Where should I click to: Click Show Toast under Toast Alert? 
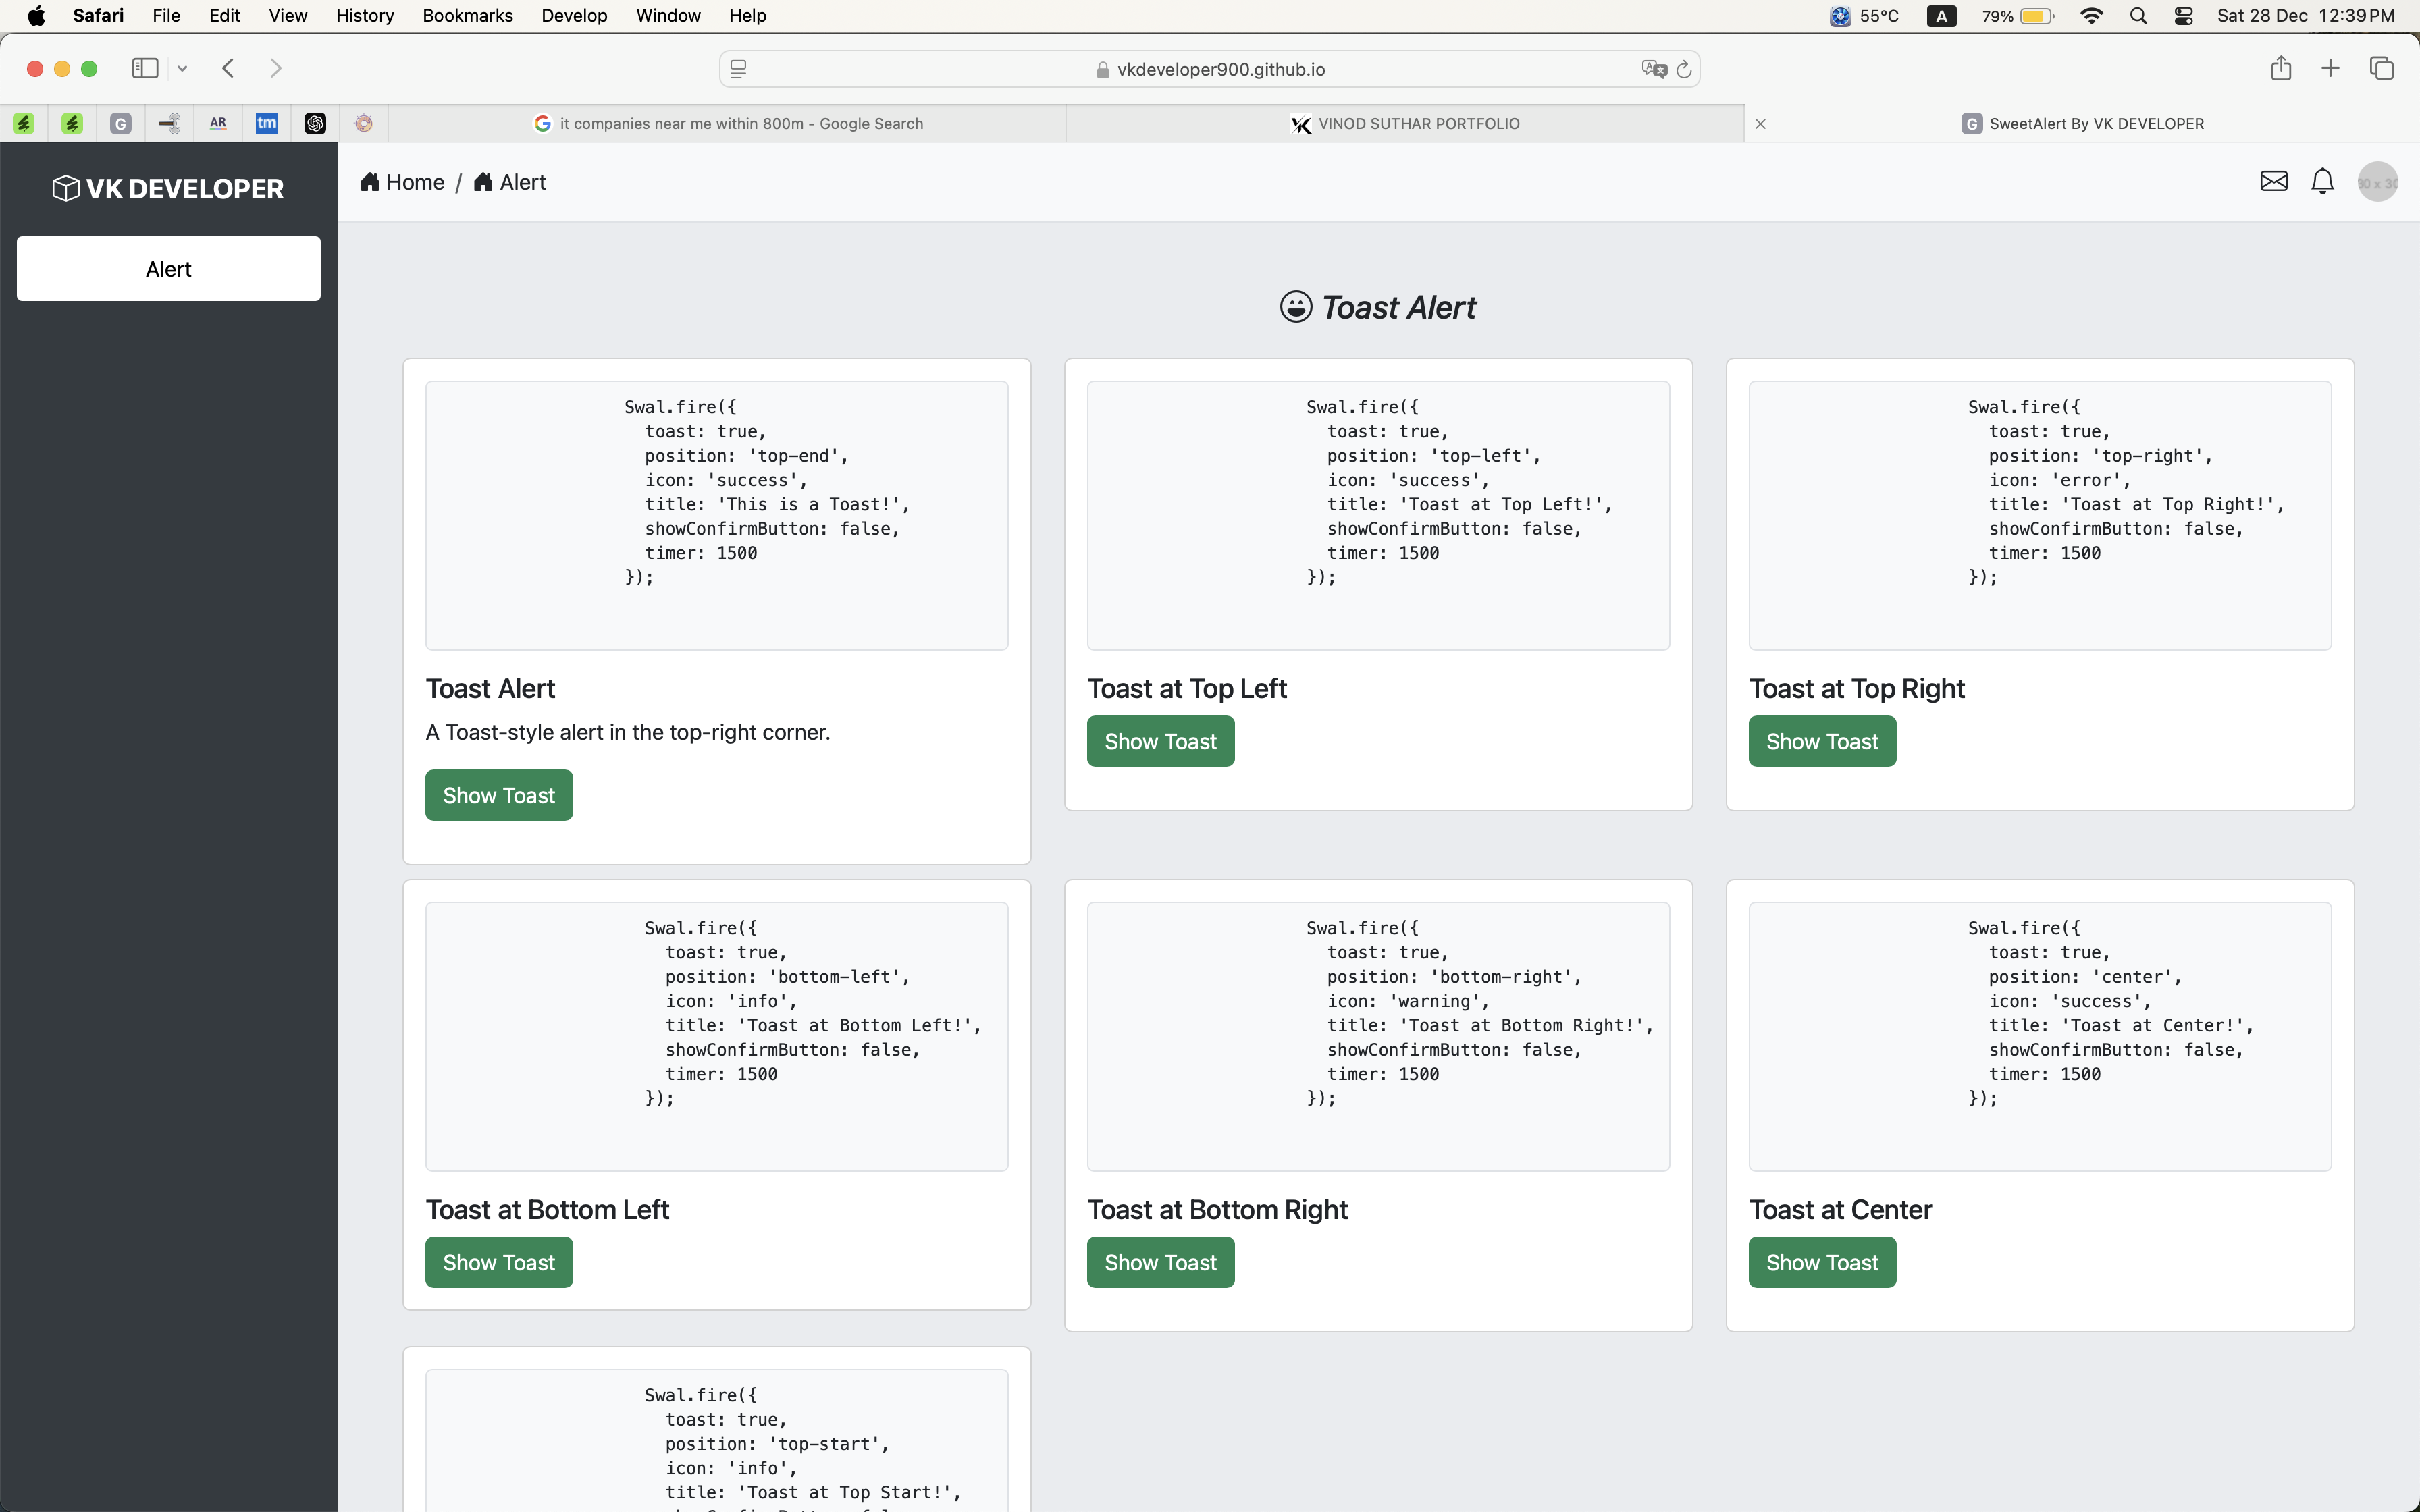tap(499, 795)
